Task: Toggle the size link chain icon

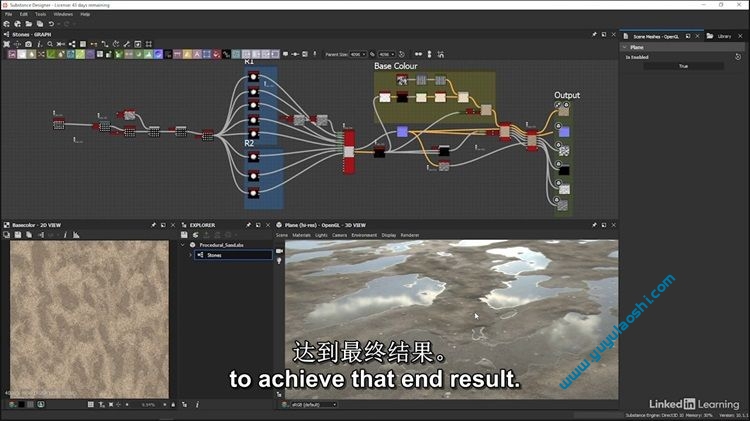Action: click(372, 55)
